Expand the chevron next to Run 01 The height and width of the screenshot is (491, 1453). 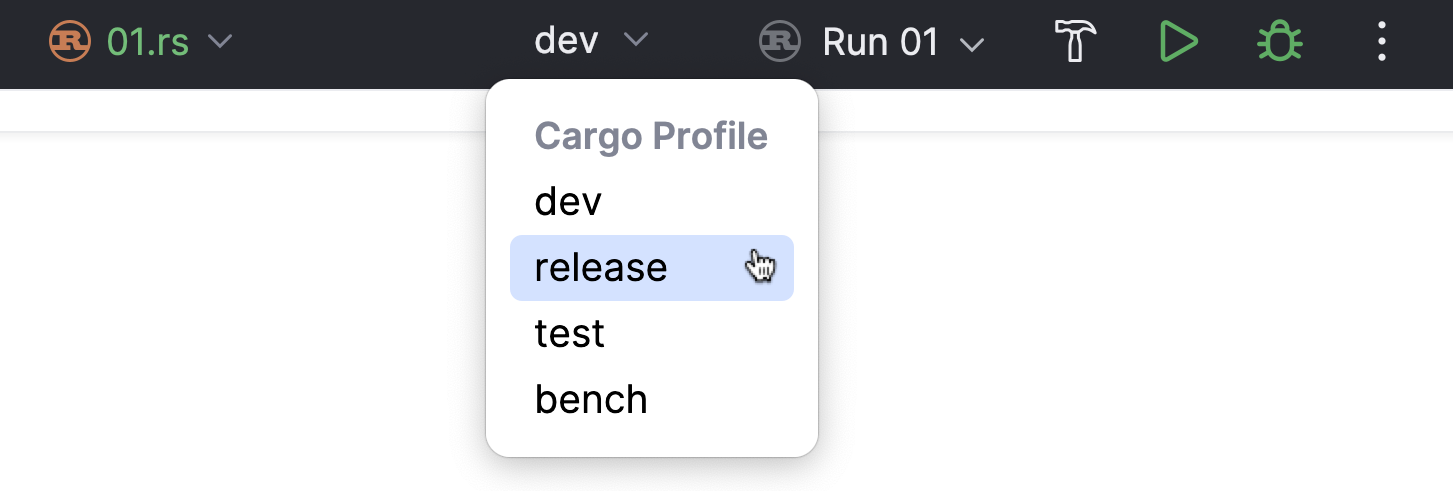pyautogui.click(x=972, y=44)
